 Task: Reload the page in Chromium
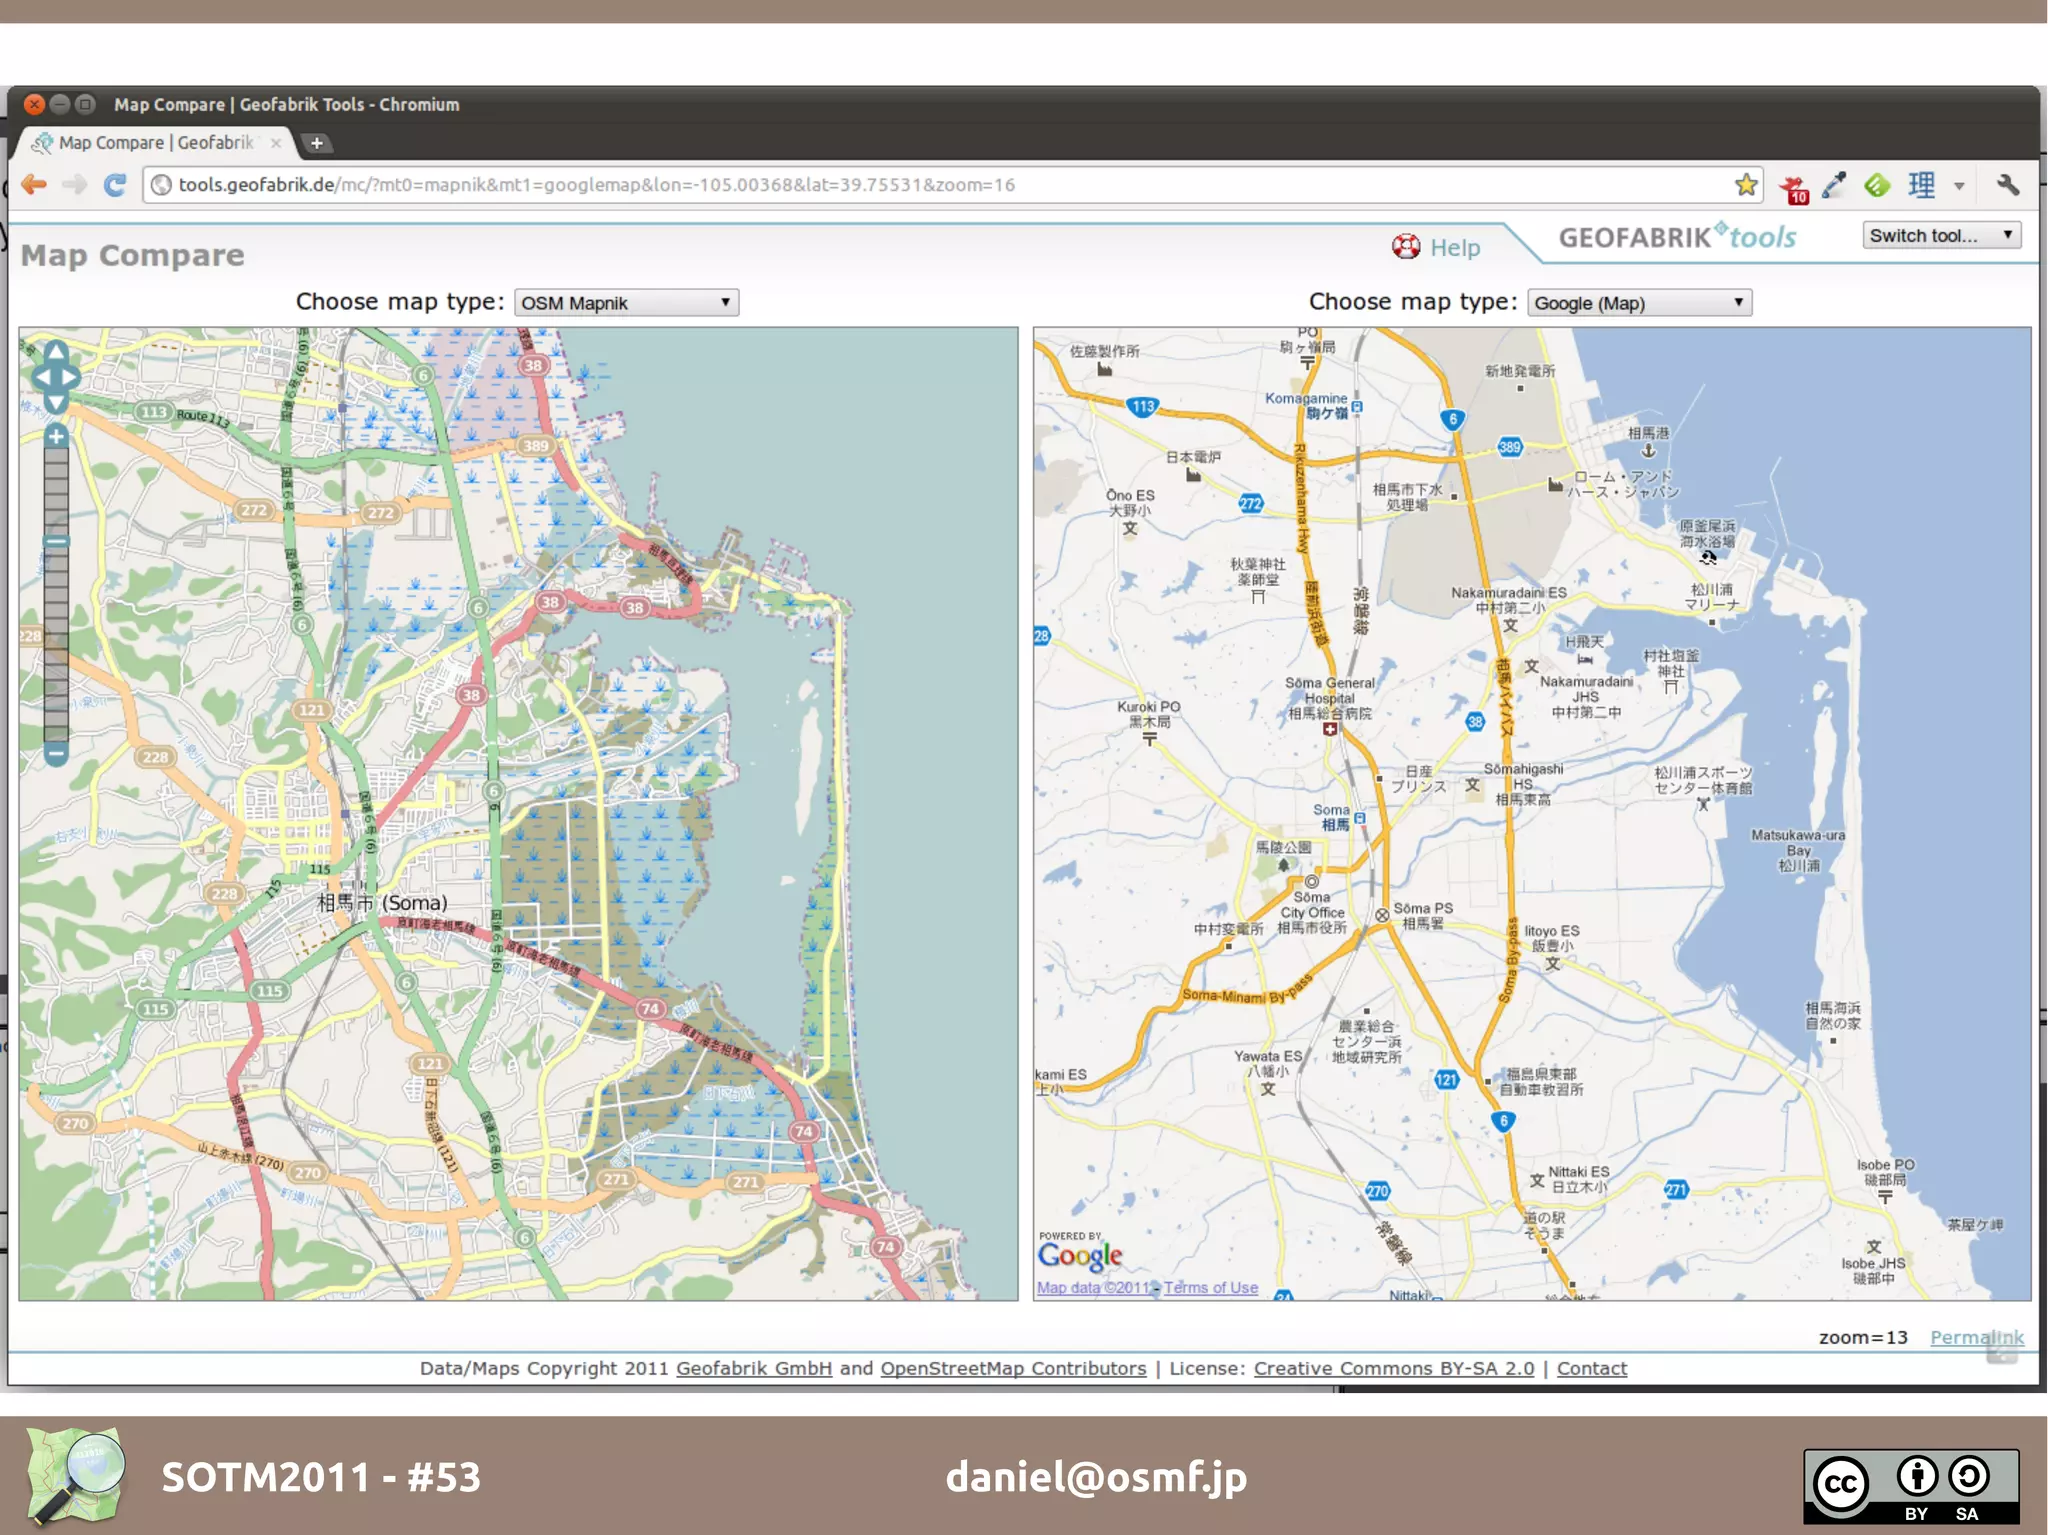[x=115, y=185]
